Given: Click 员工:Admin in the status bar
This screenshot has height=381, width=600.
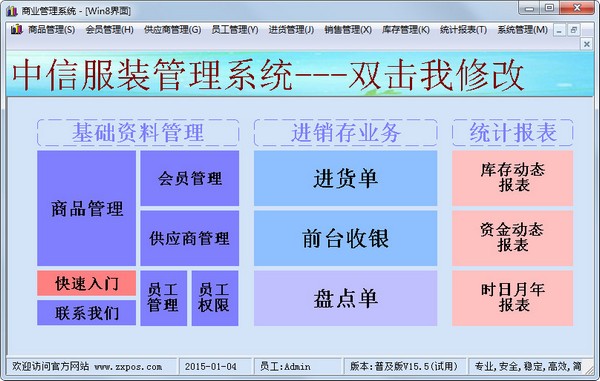Looking at the screenshot, I should pyautogui.click(x=285, y=366).
